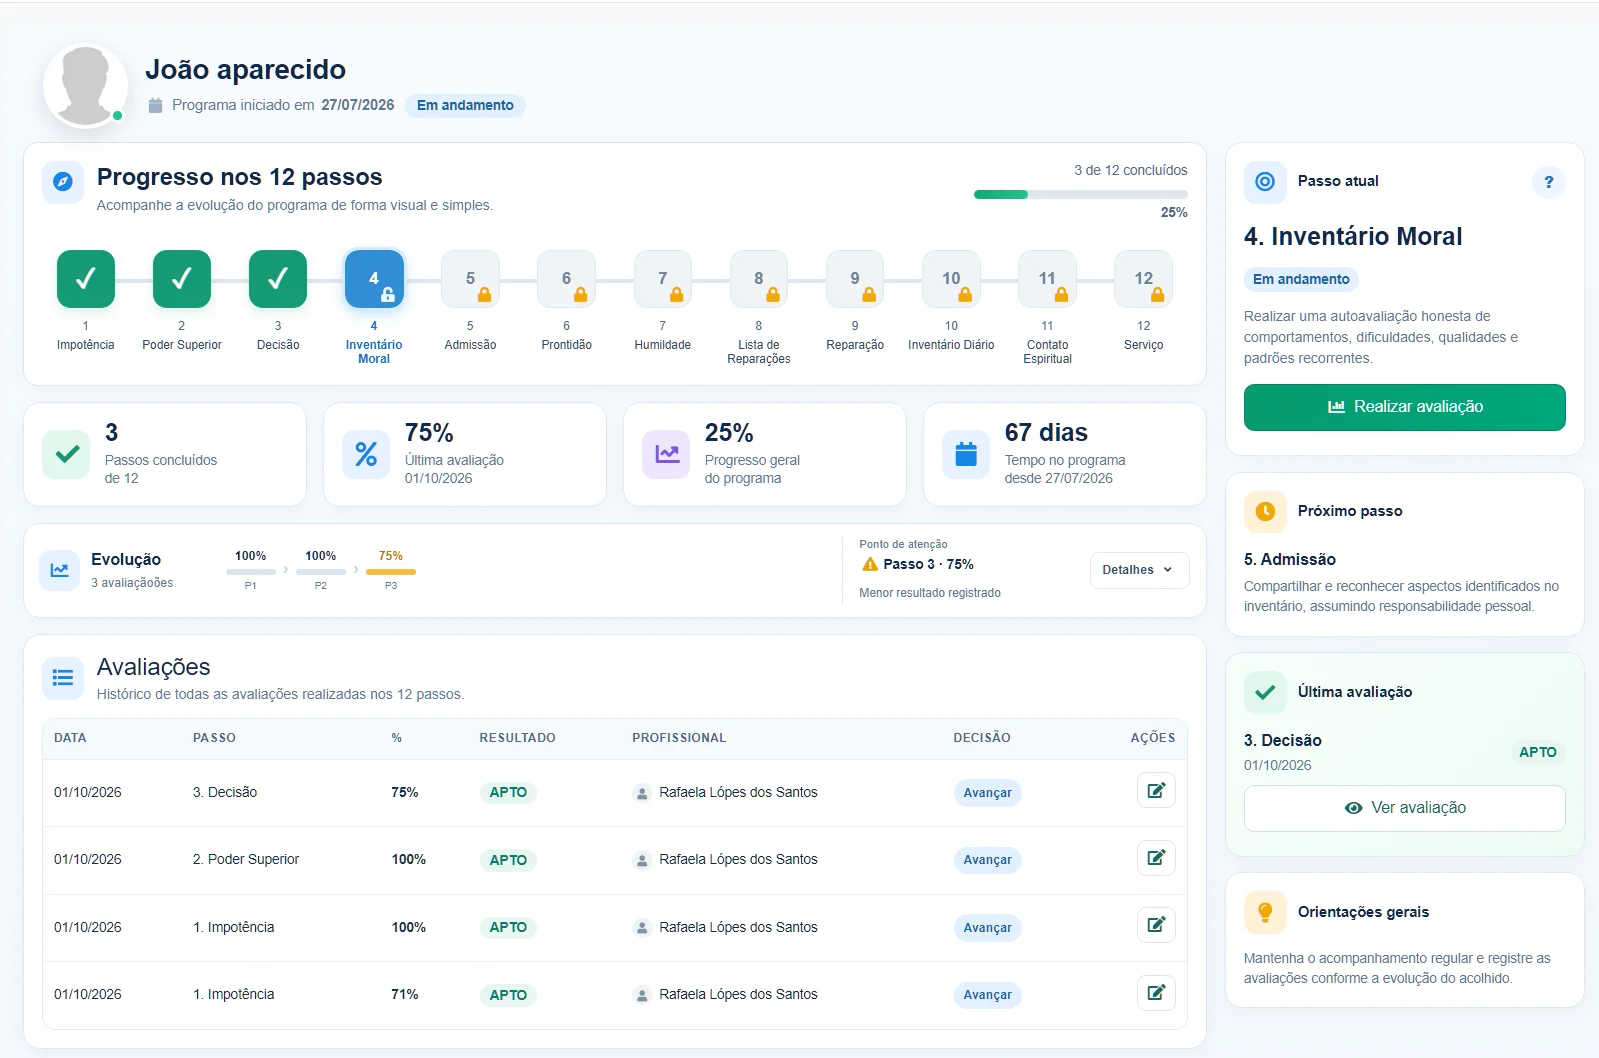1599x1058 pixels.
Task: Click locked step 12 Serviço
Action: (1143, 279)
